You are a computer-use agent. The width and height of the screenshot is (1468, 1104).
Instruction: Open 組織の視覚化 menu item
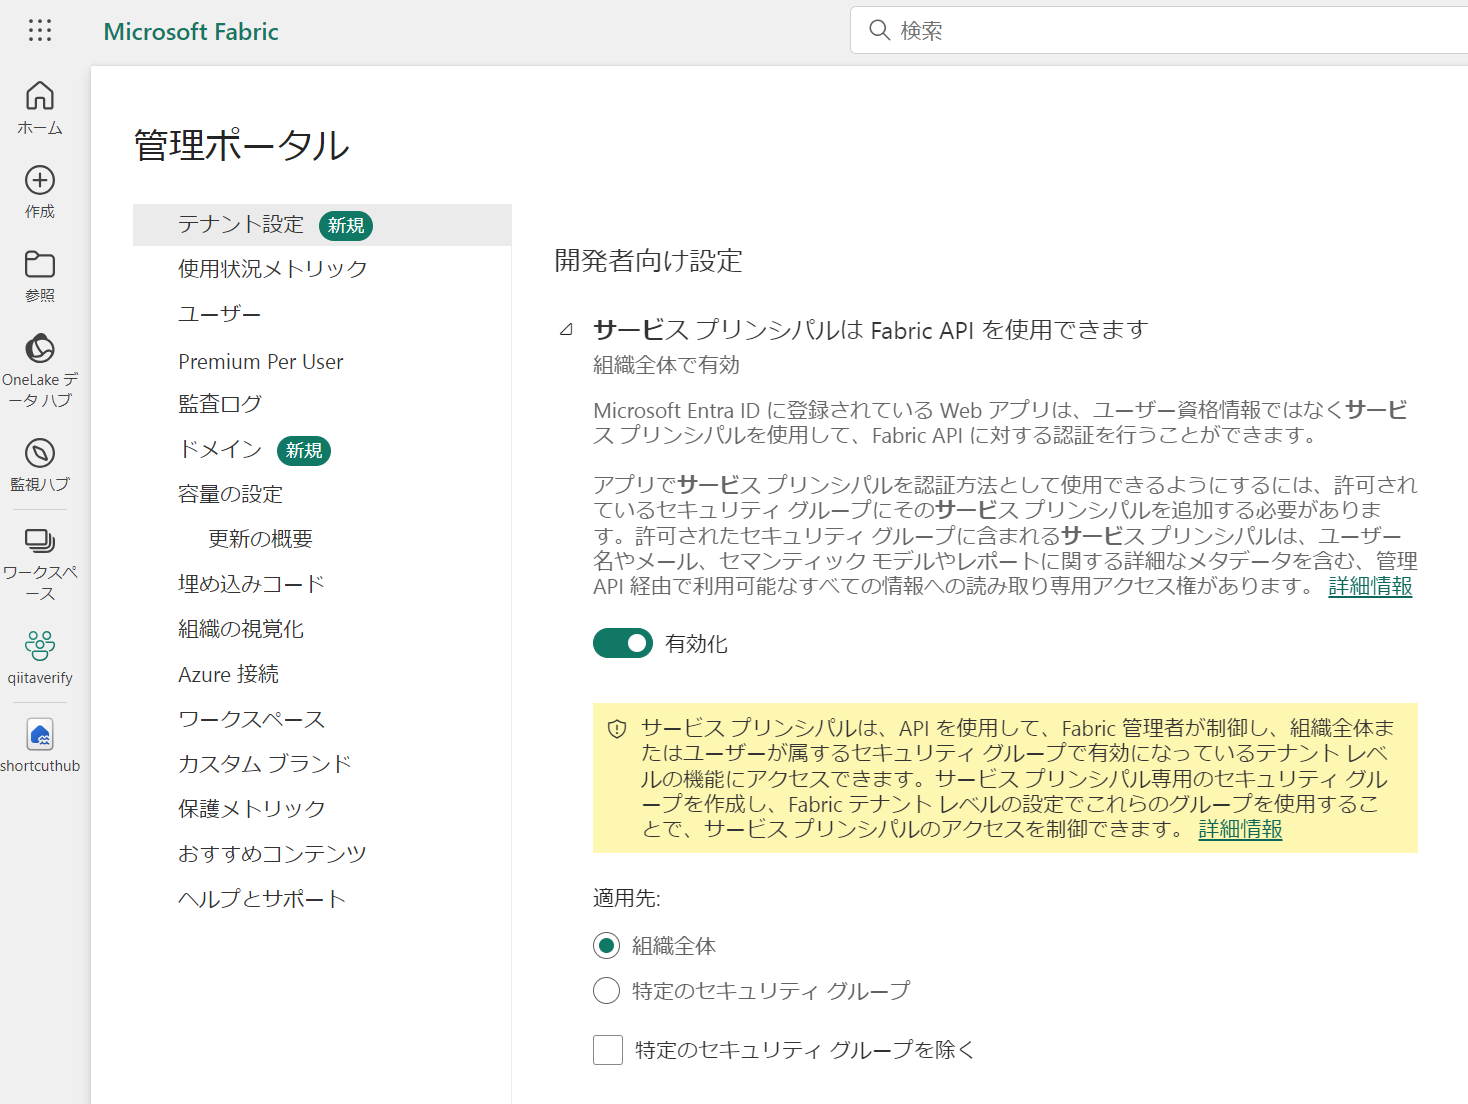tap(241, 629)
